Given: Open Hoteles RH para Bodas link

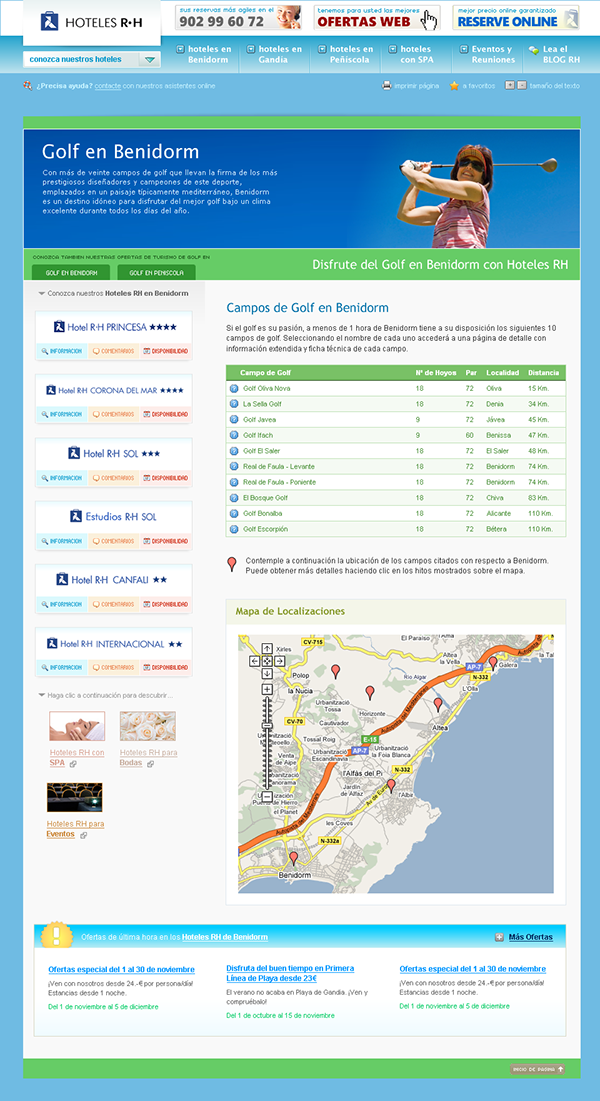Looking at the screenshot, I should pos(148,758).
